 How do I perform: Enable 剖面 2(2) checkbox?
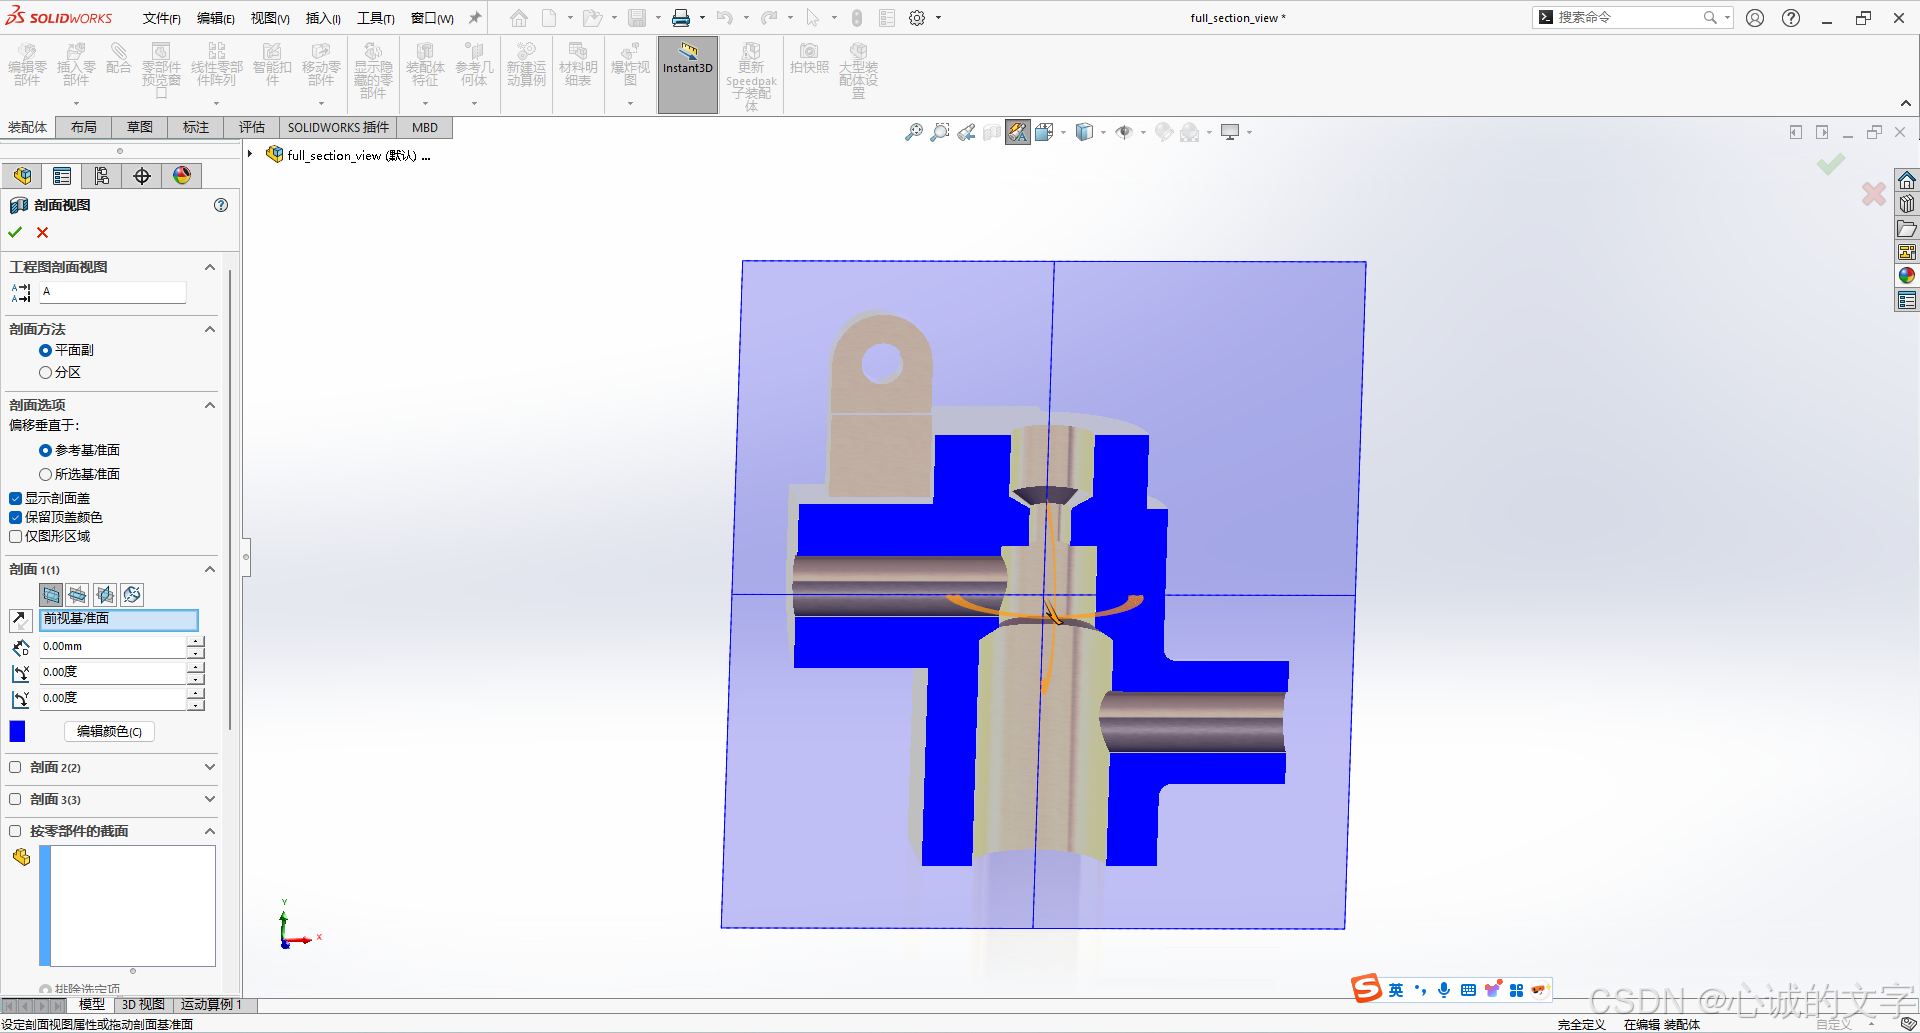(x=15, y=768)
